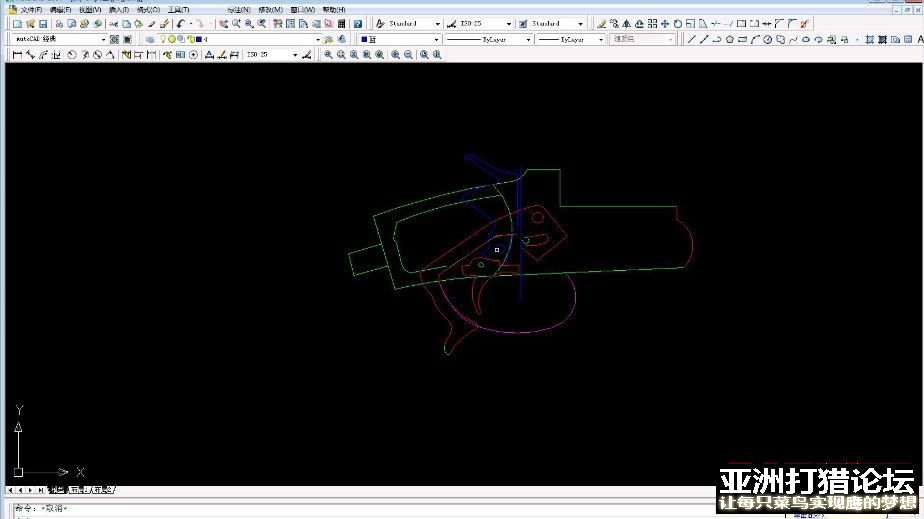Expand the blue color control dropdown
Screen dimensions: 924x519
[437, 39]
